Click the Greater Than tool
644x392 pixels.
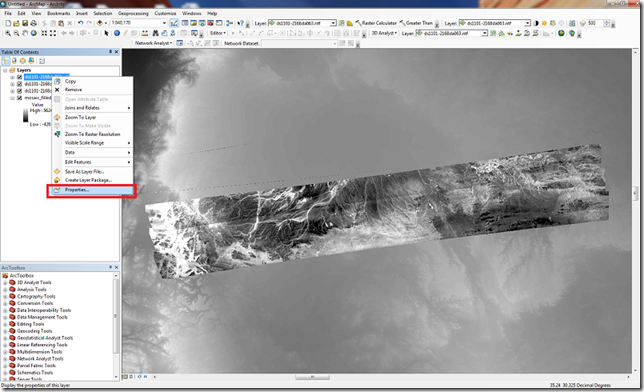click(416, 23)
